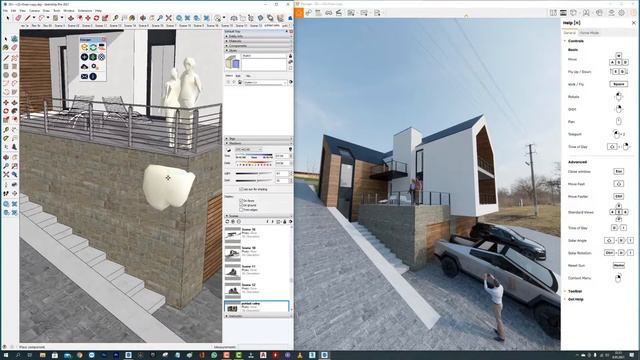Click the shadow Light slider

(254, 173)
